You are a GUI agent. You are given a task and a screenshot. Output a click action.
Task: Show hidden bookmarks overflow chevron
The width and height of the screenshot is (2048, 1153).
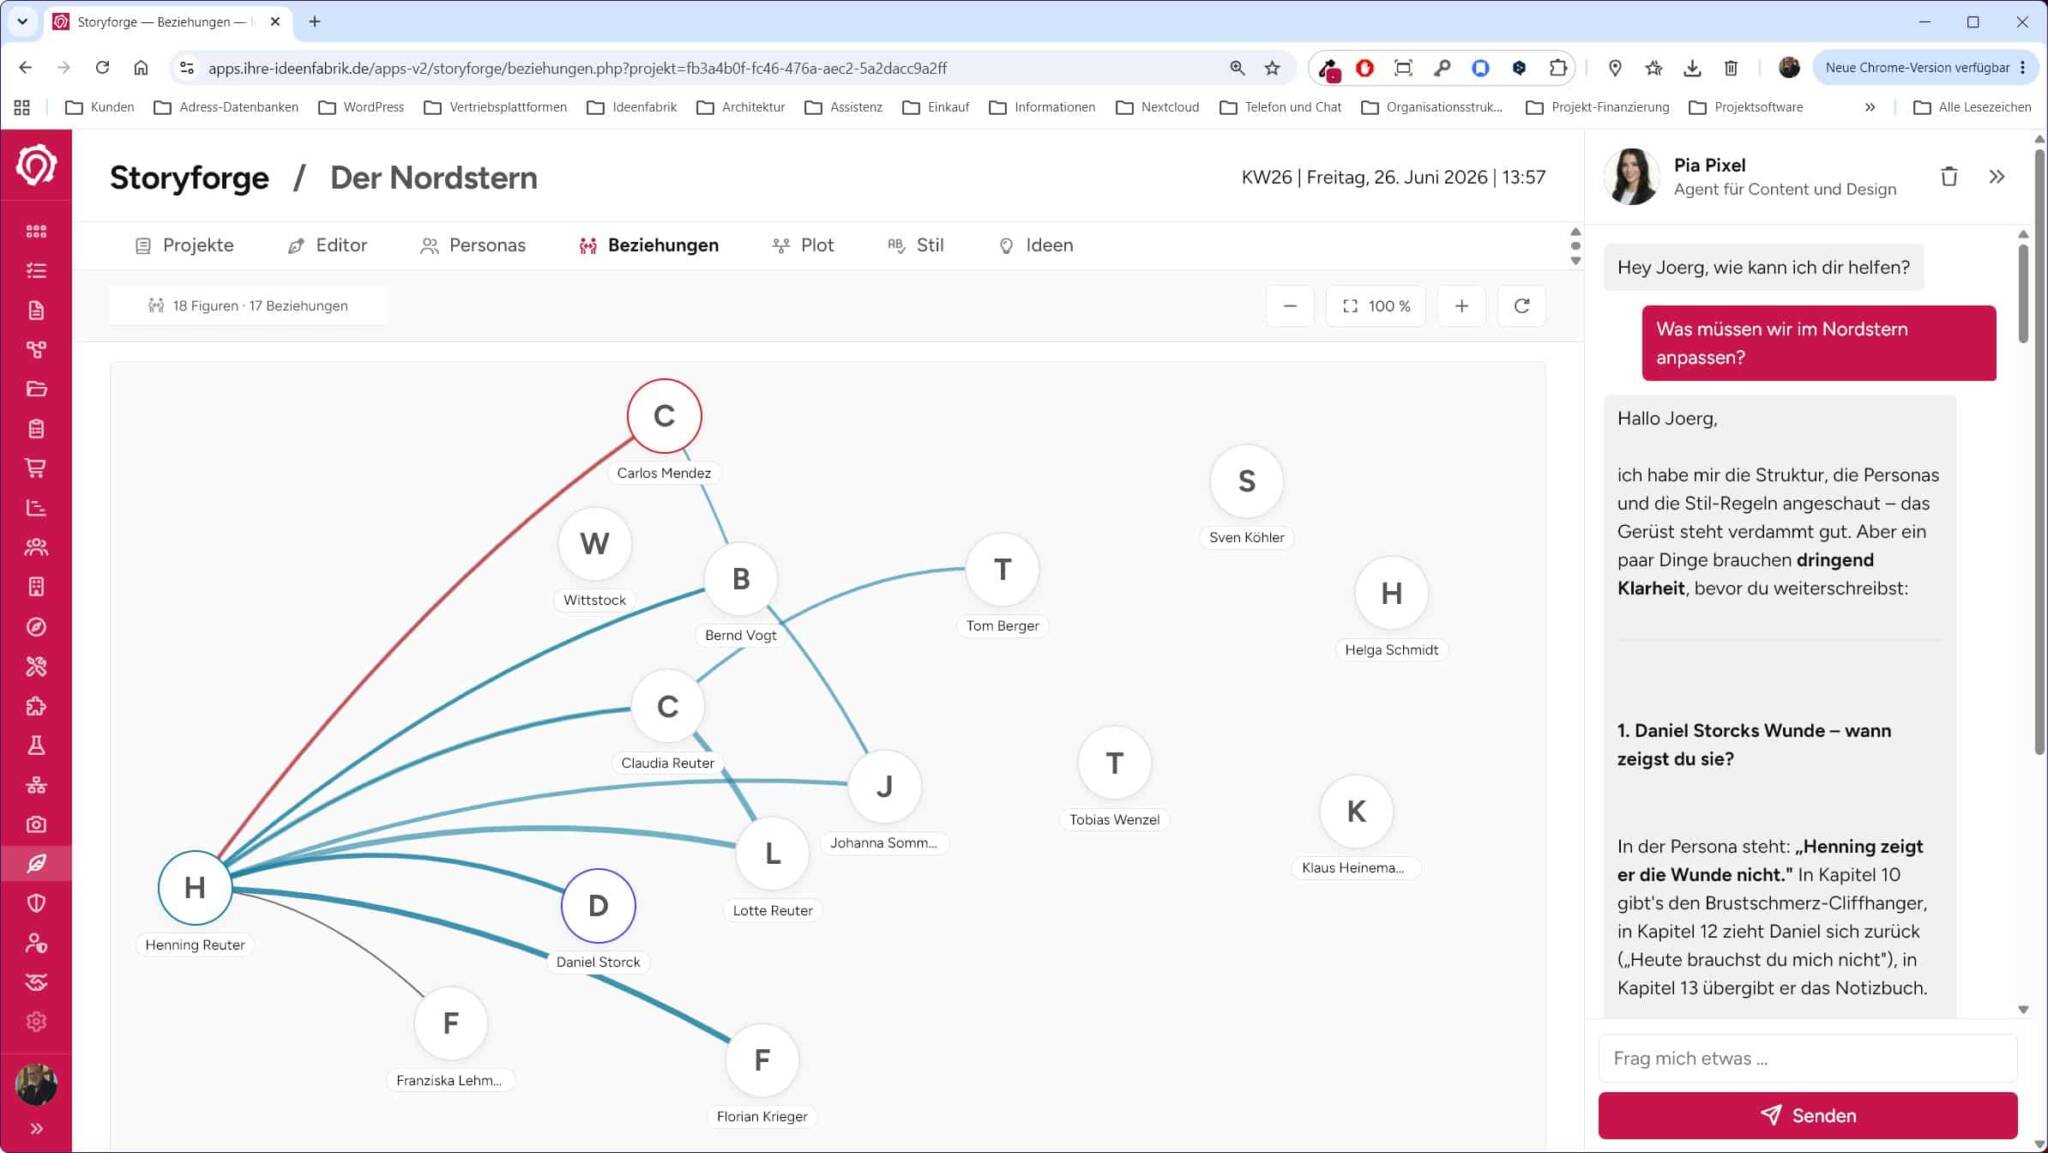1870,107
